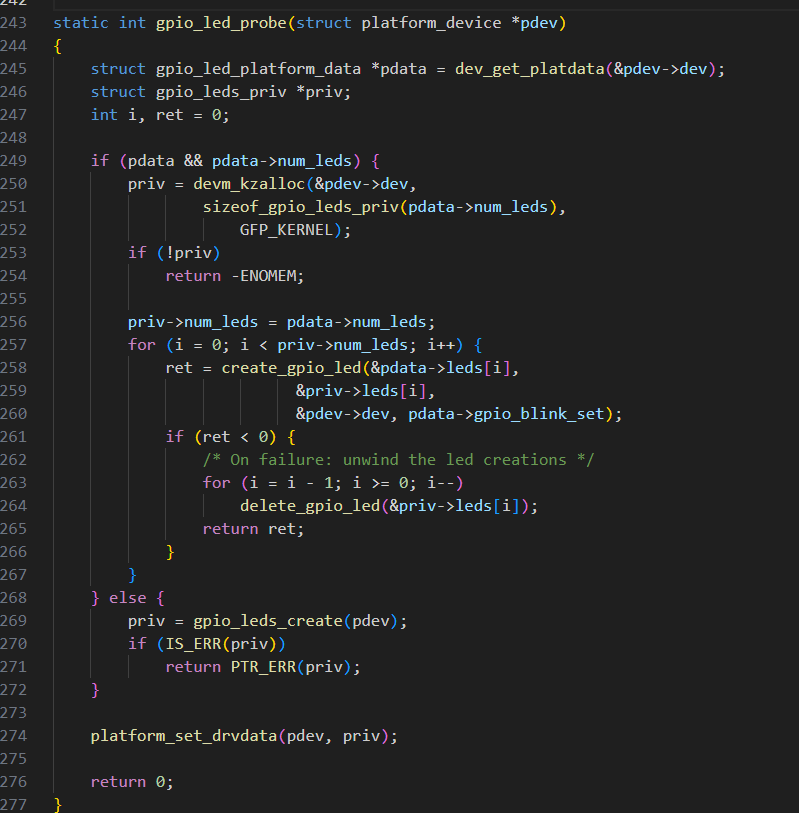Click 'i--' in the unwind loop on line 263

tap(441, 483)
